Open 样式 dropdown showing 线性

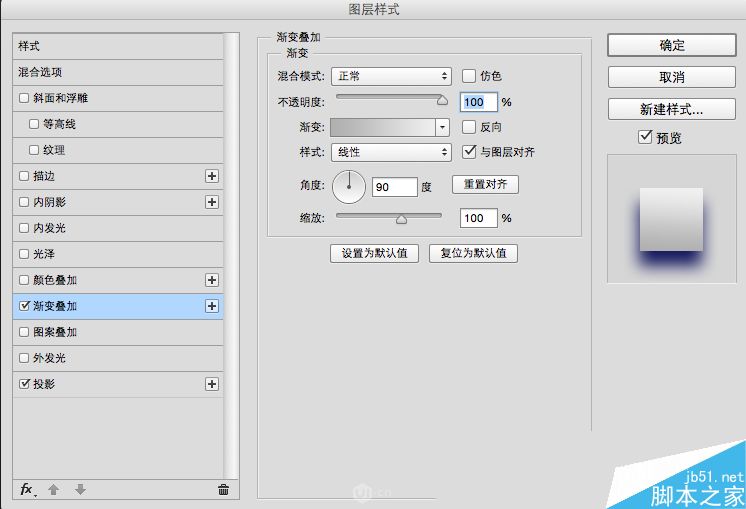coord(391,152)
